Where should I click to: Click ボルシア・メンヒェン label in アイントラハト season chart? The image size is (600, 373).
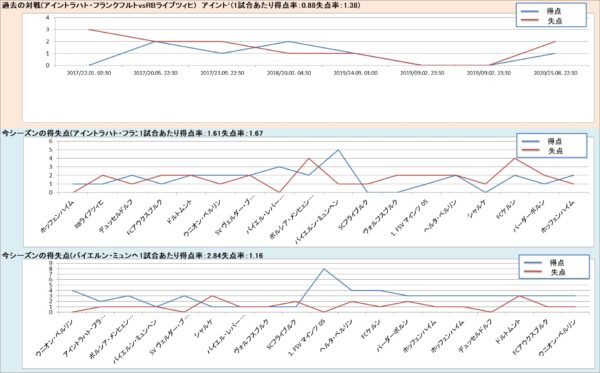292,217
